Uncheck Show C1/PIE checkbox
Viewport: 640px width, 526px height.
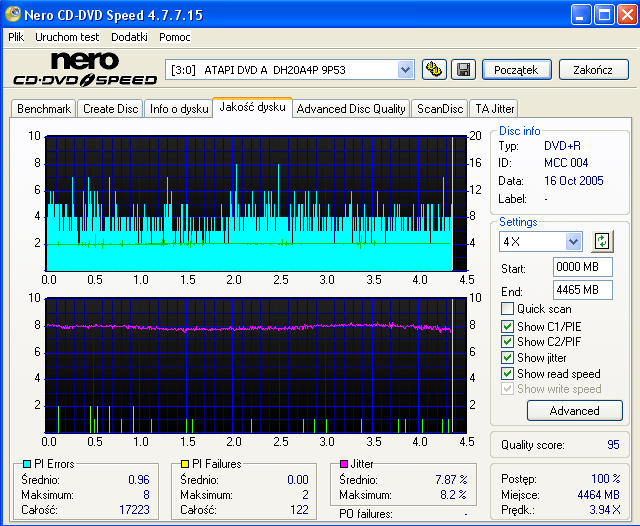(507, 326)
